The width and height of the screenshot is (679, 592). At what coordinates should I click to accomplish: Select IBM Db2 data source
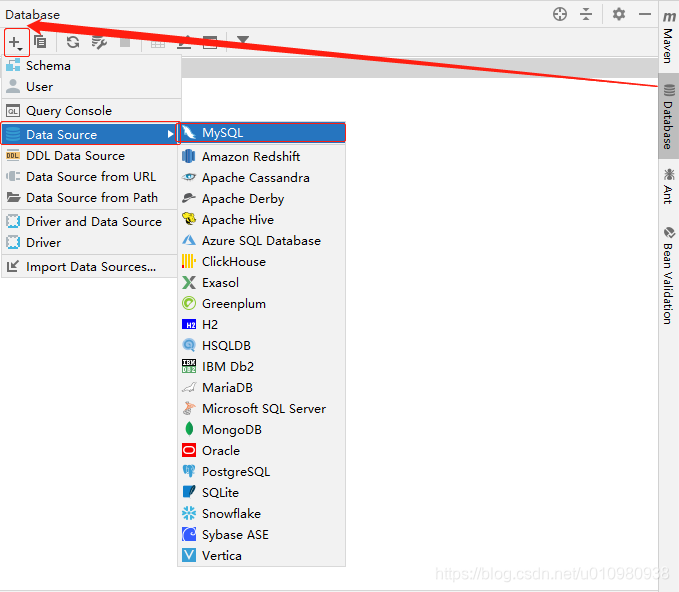point(262,367)
